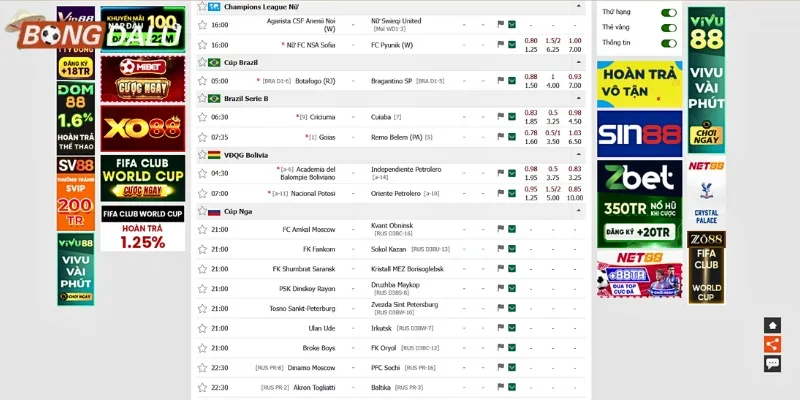Click the Zbet 350TR advertisement banner
800x400 pixels.
pos(639,207)
